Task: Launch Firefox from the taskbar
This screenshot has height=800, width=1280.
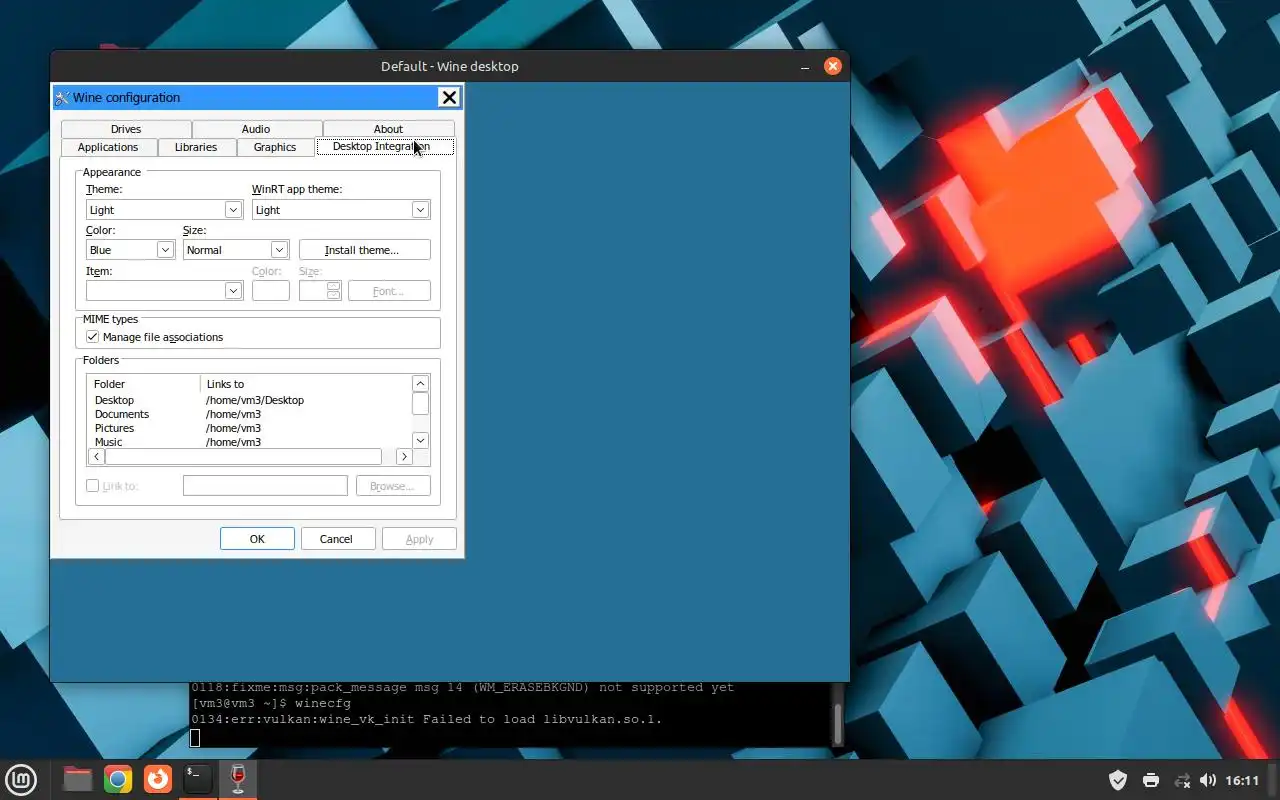Action: 158,779
